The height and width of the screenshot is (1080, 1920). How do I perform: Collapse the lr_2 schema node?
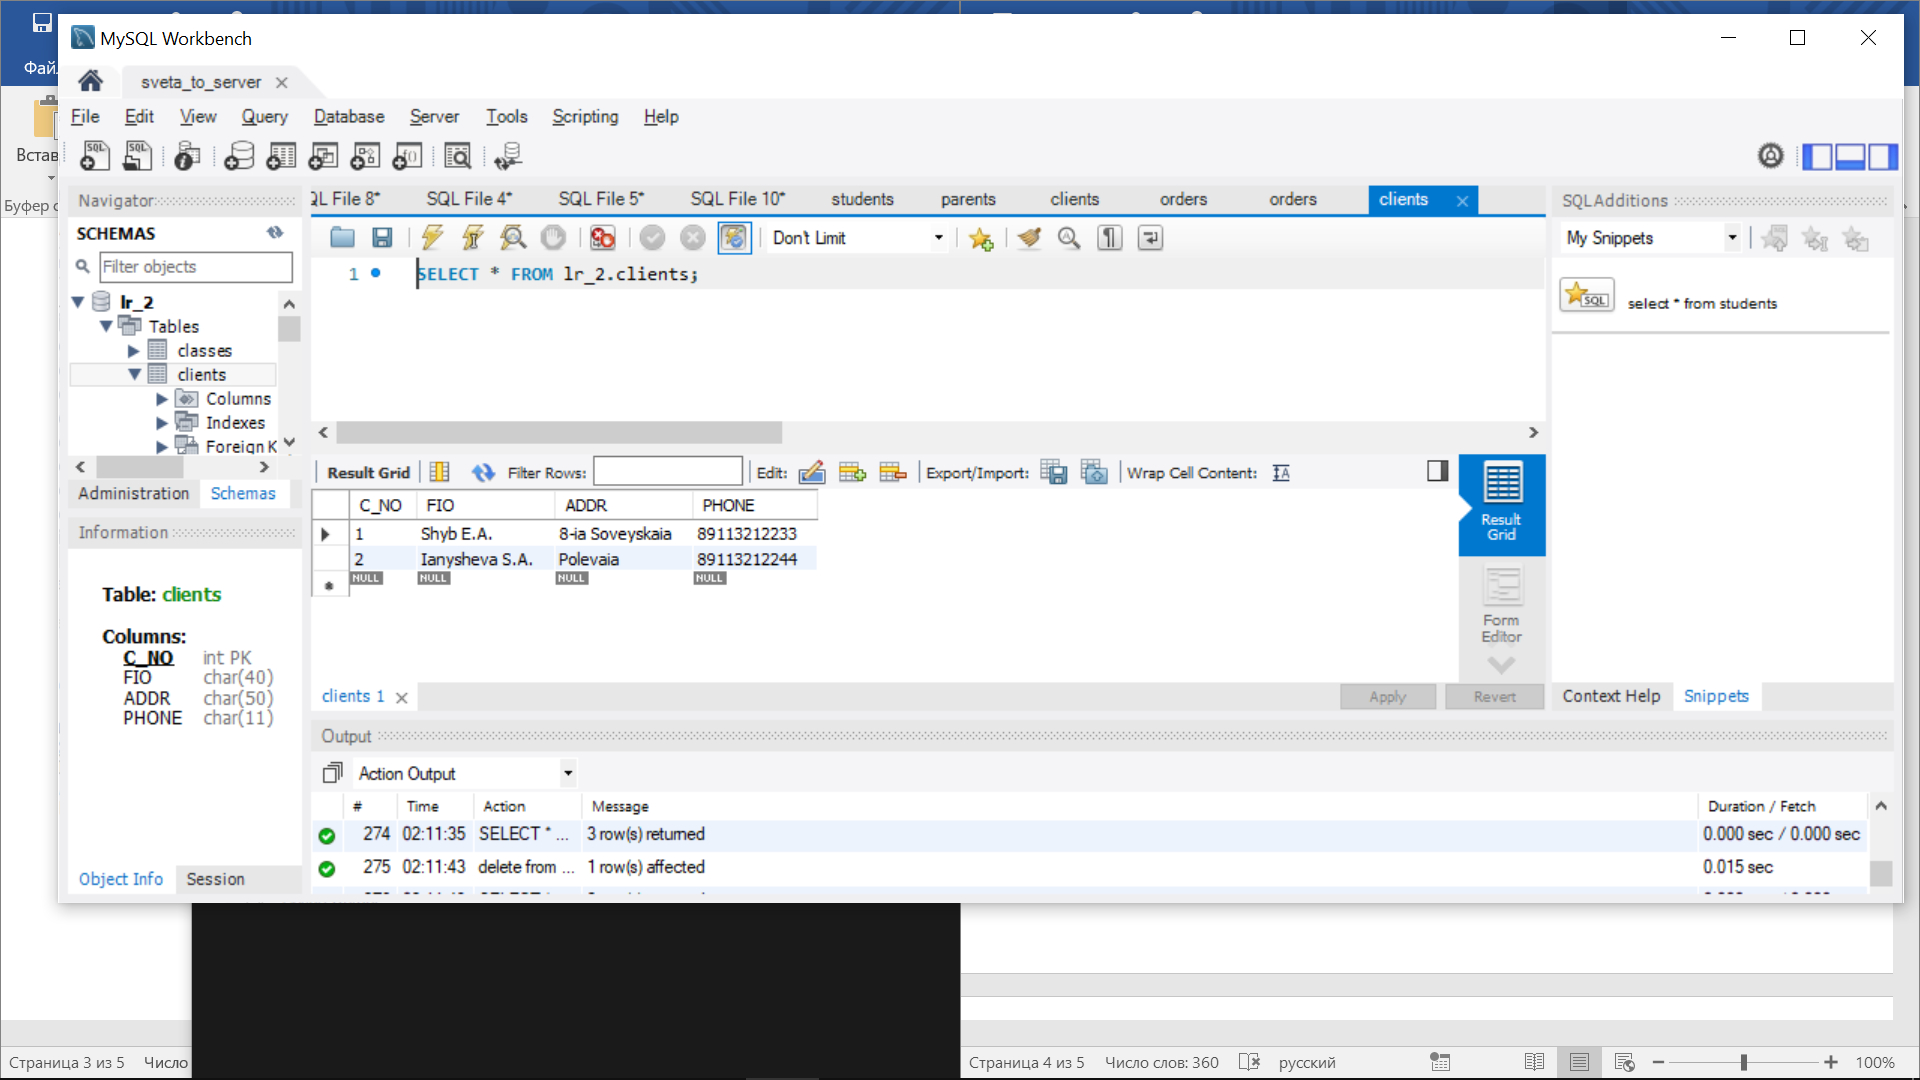tap(77, 302)
